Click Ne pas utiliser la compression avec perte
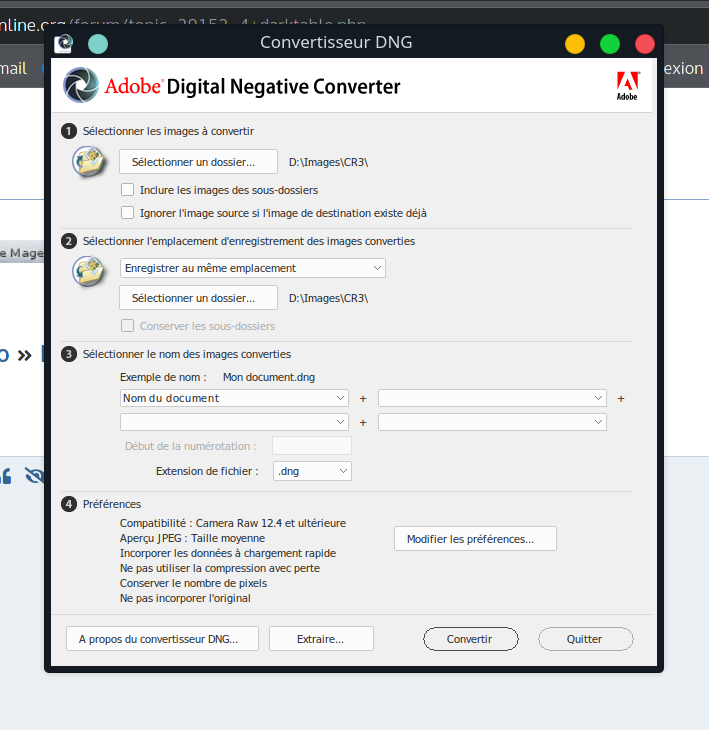Image resolution: width=709 pixels, height=730 pixels. click(x=220, y=568)
